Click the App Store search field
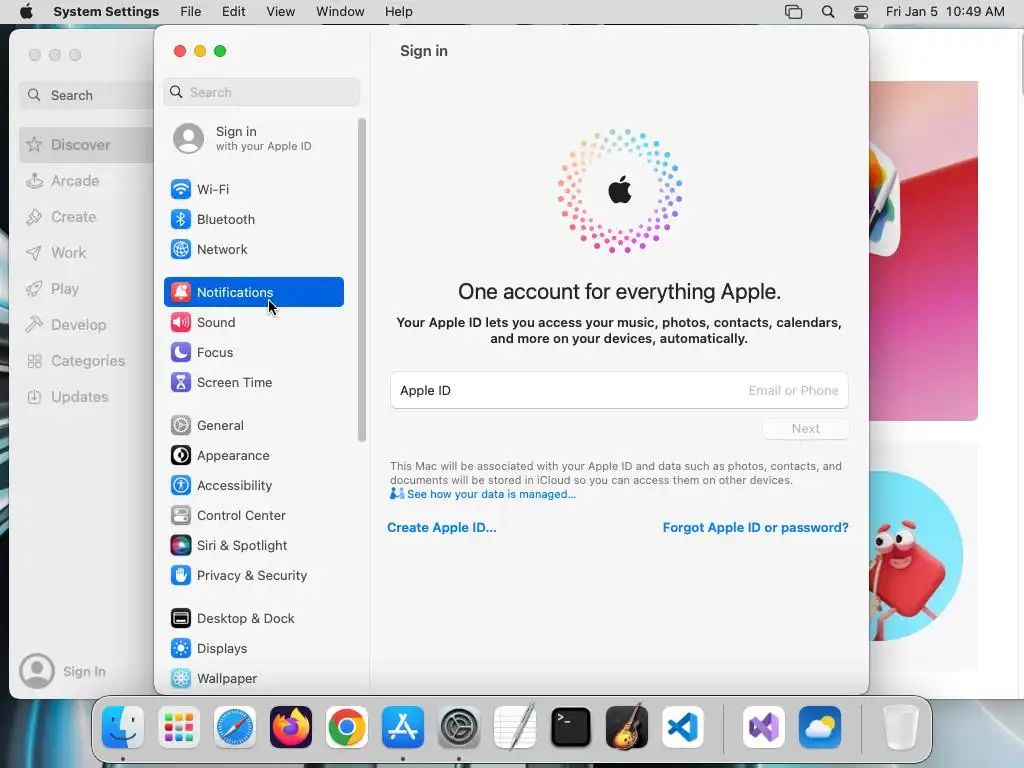Viewport: 1024px width, 768px height. (86, 95)
